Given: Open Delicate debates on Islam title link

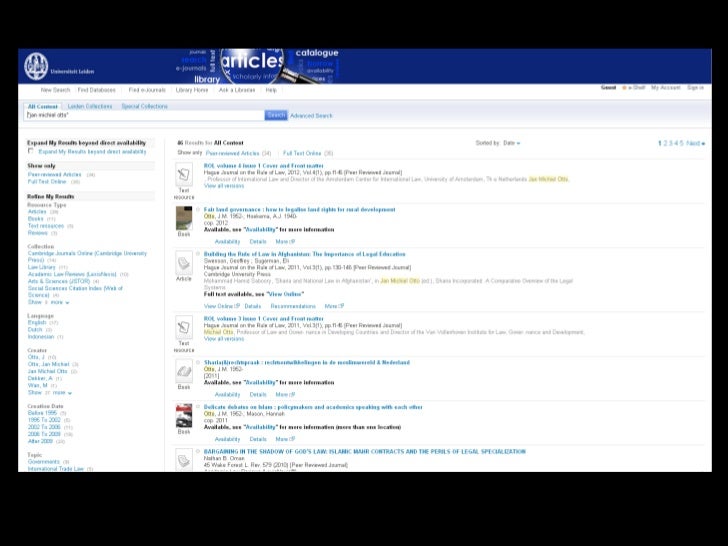Looking at the screenshot, I should pyautogui.click(x=313, y=407).
